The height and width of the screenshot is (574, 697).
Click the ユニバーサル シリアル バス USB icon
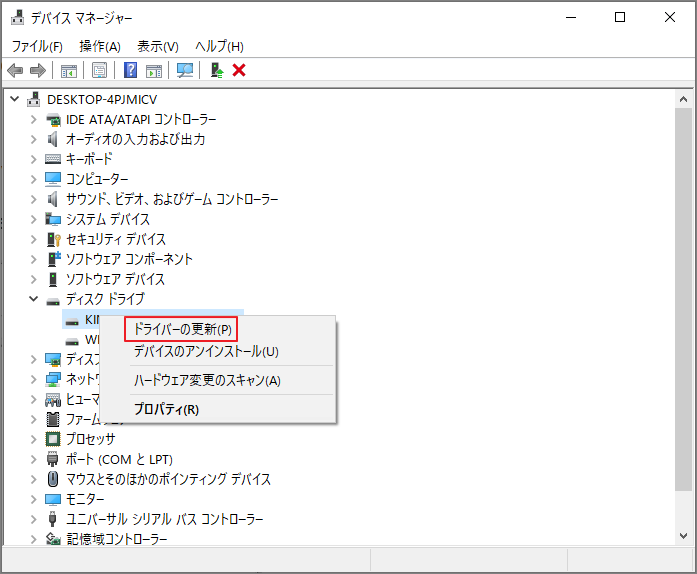click(52, 519)
